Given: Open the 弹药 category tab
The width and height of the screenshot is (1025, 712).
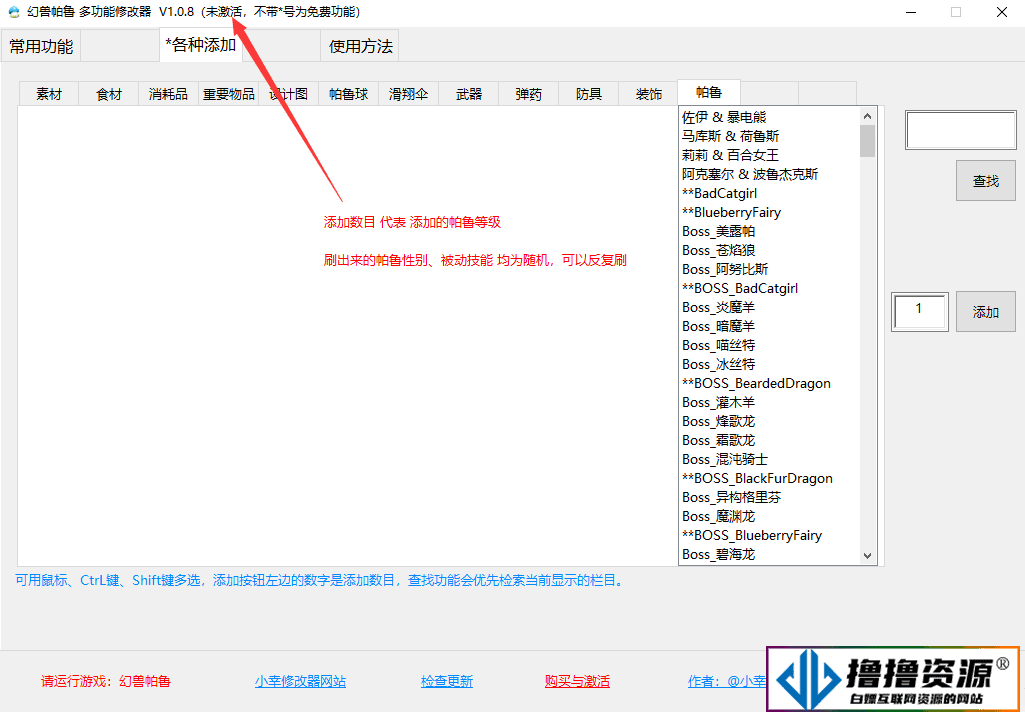Looking at the screenshot, I should pos(528,94).
